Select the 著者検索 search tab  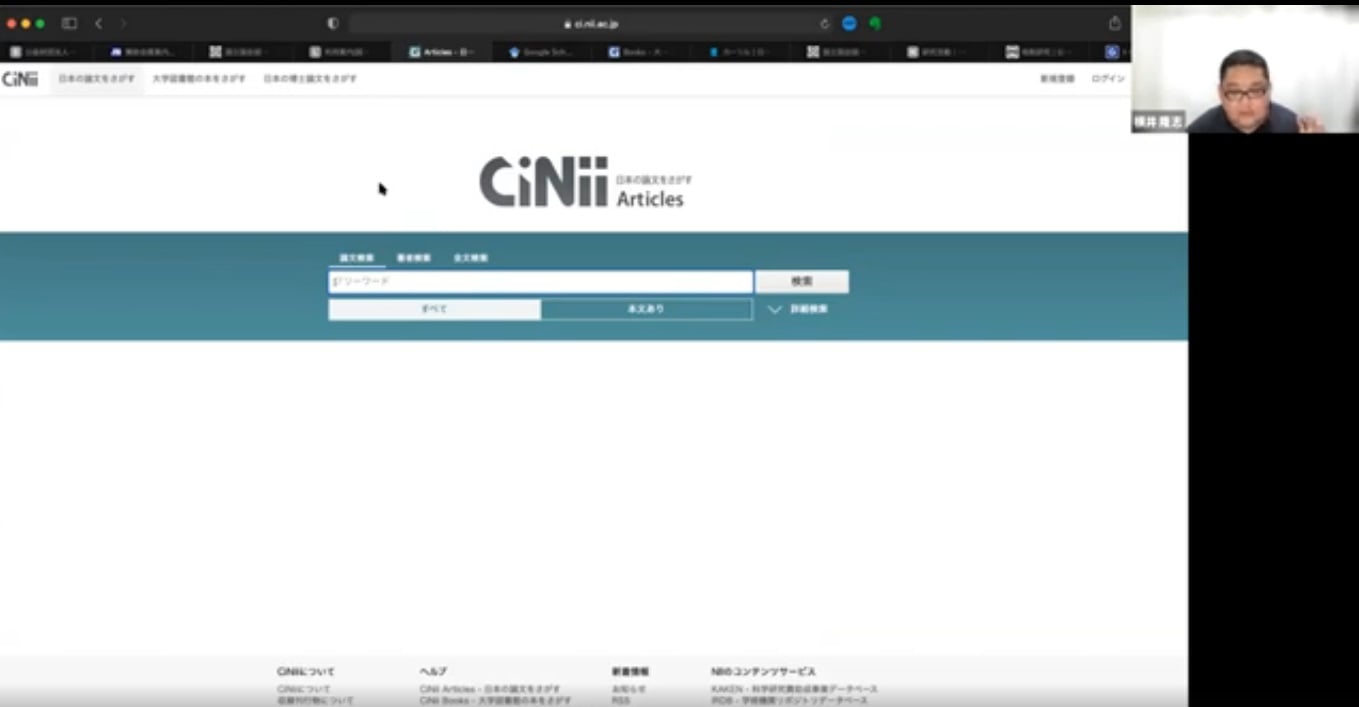[414, 258]
